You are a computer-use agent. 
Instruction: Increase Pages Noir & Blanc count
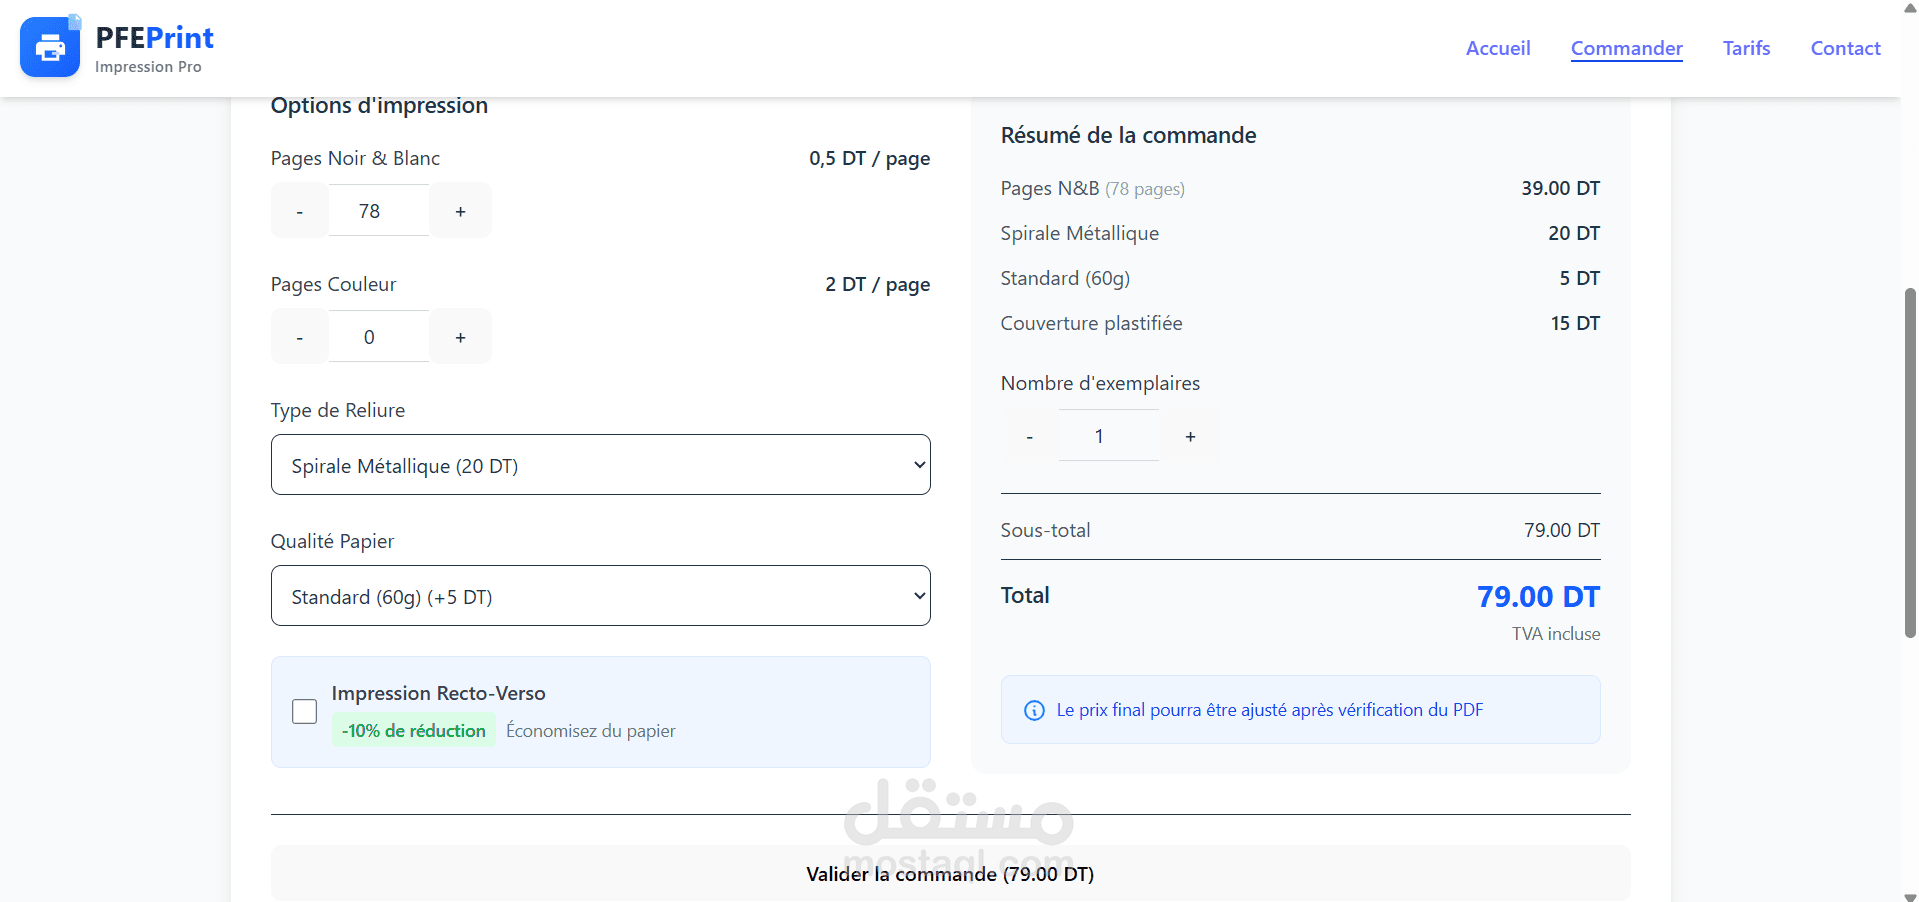460,211
